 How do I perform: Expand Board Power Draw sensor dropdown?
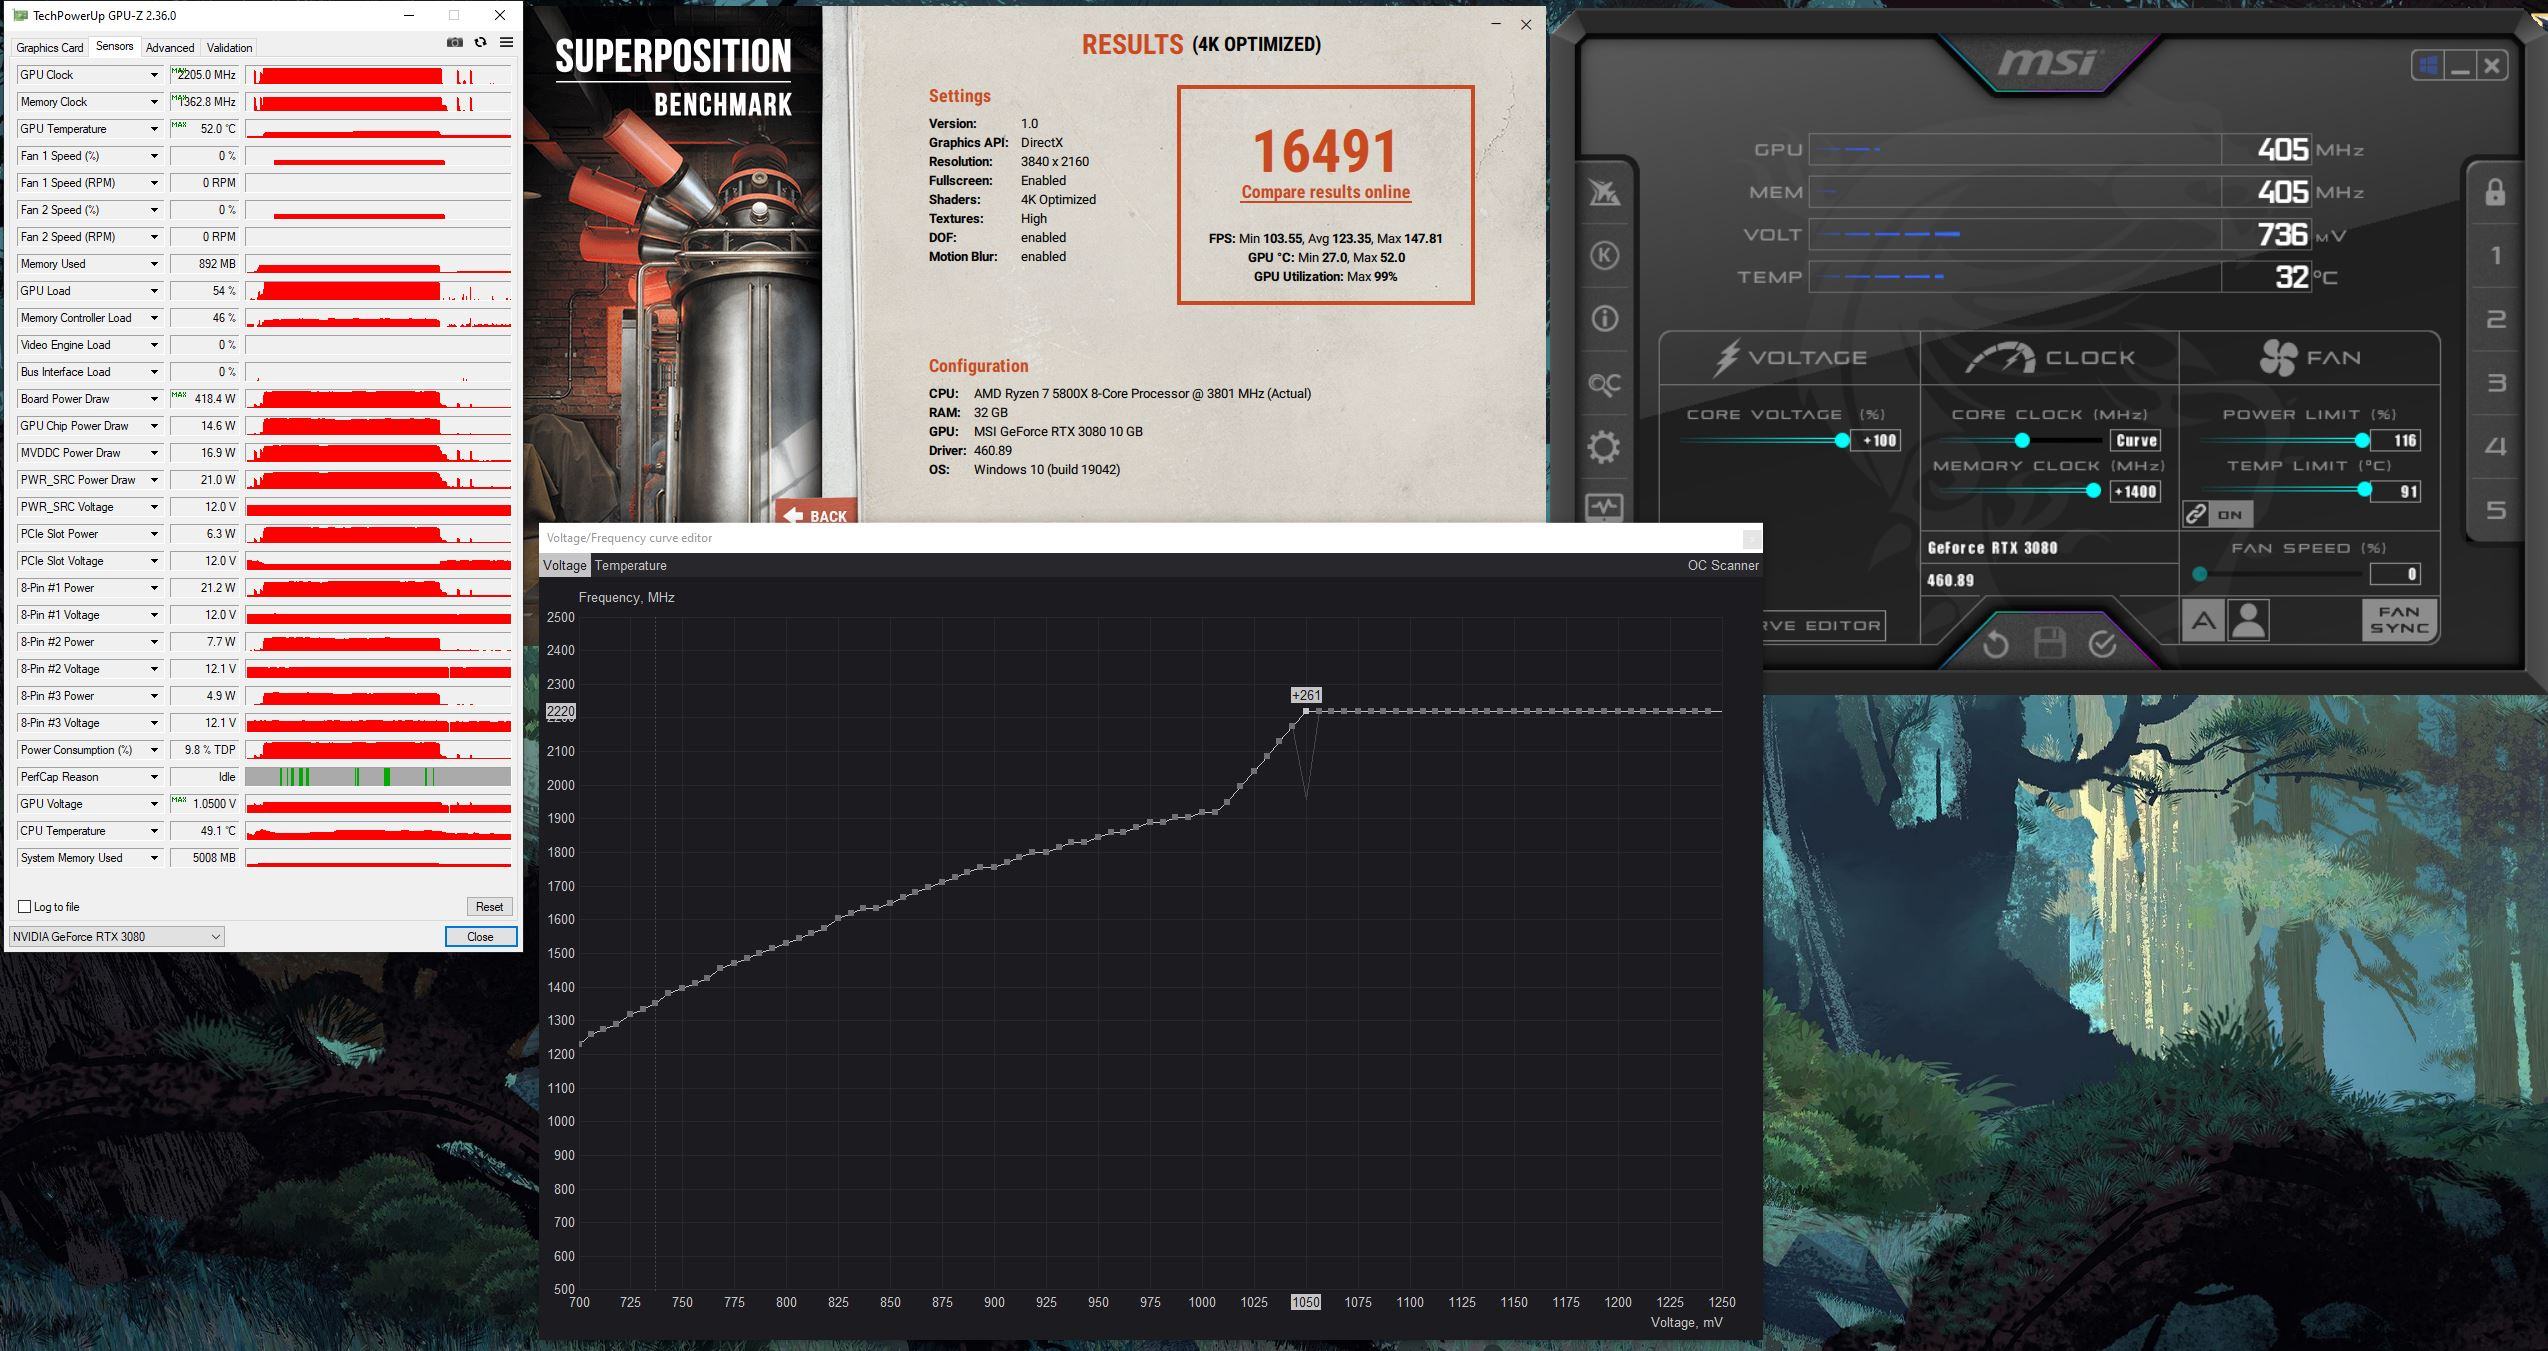coord(154,399)
